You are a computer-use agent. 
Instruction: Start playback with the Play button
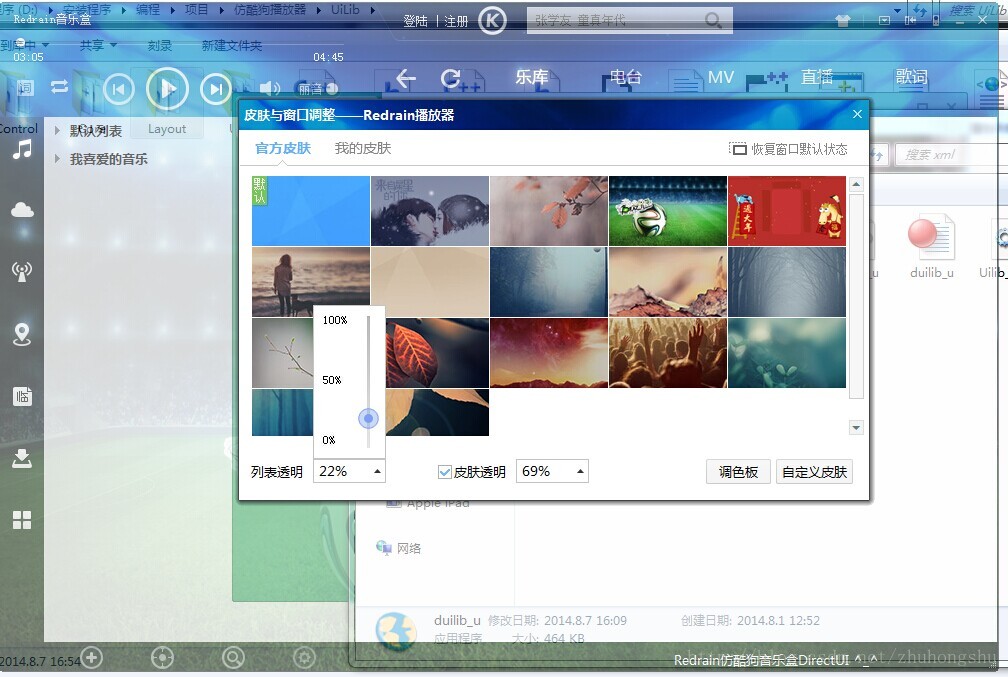[x=167, y=89]
